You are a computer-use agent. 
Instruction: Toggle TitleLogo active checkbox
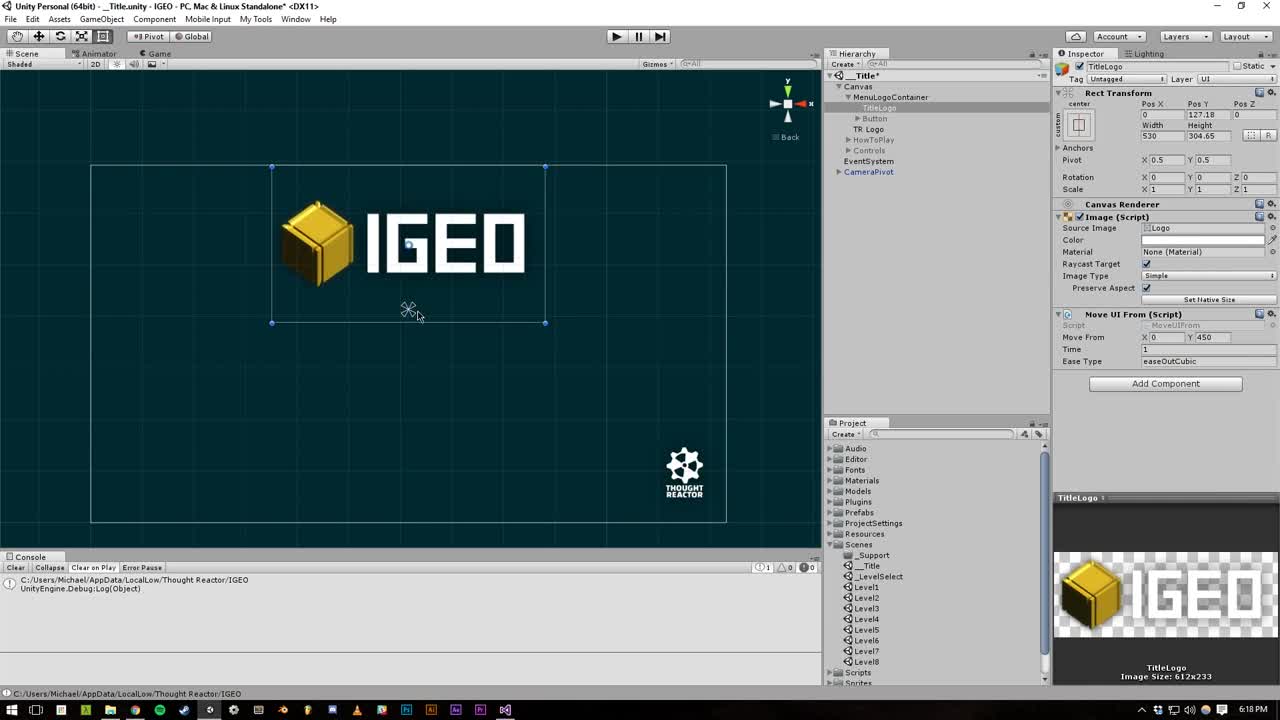1079,66
